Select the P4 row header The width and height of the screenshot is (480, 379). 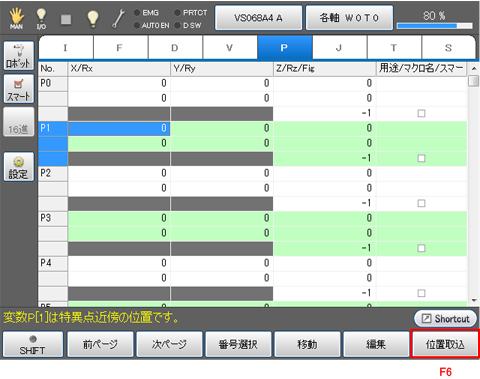(53, 263)
